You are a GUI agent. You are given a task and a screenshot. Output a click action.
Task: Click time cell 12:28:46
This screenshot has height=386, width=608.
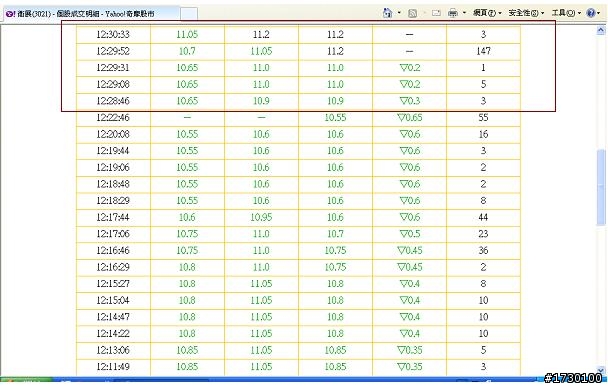click(x=113, y=101)
